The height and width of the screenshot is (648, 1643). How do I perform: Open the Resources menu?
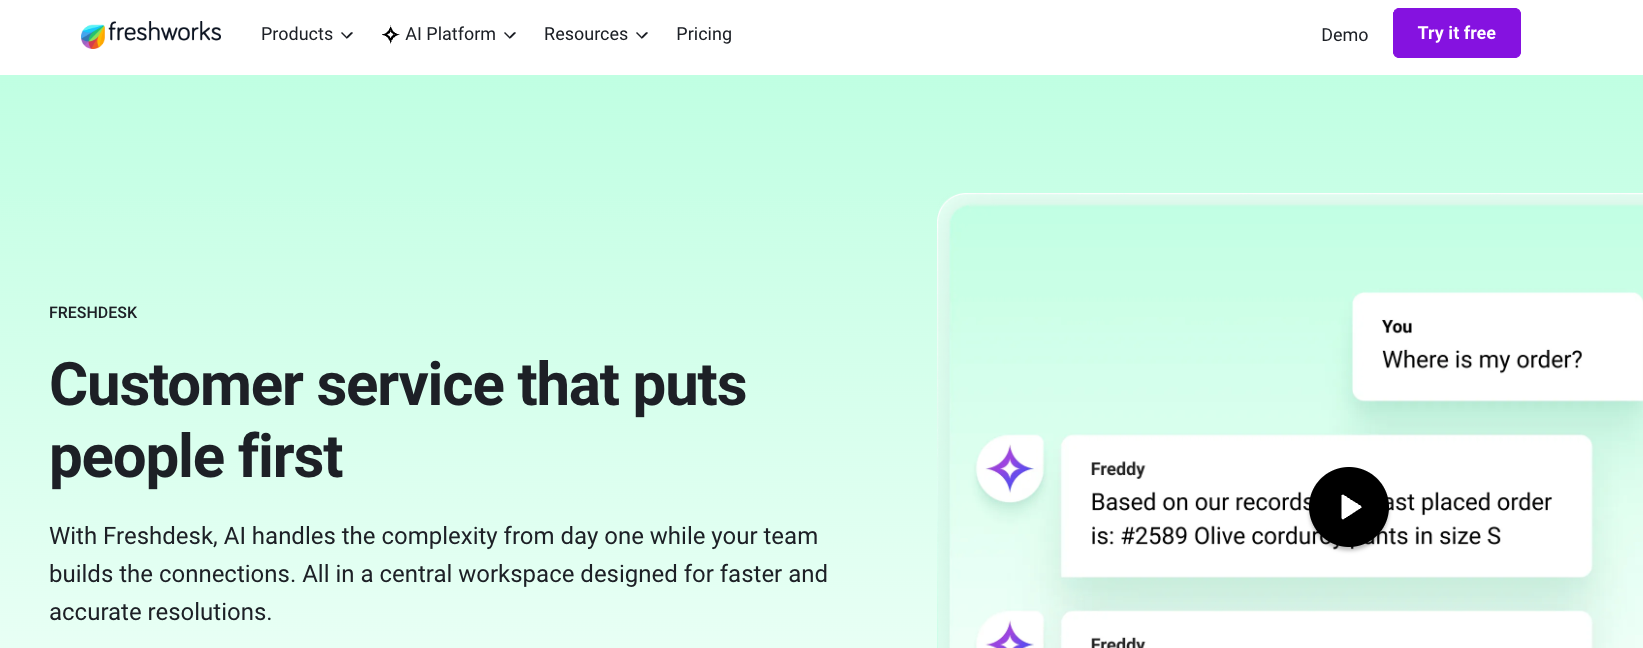click(596, 34)
